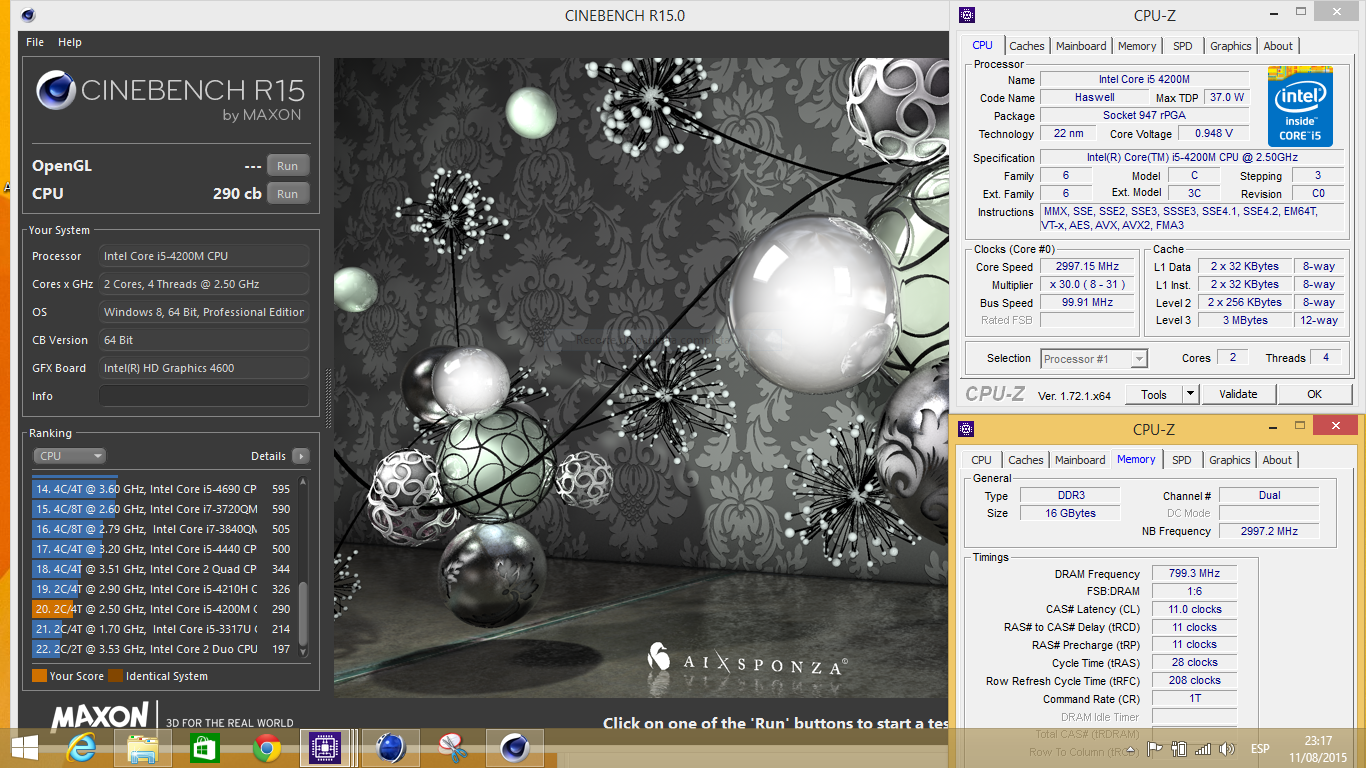Click the empty Info input field
Image resolution: width=1366 pixels, height=768 pixels.
click(203, 396)
